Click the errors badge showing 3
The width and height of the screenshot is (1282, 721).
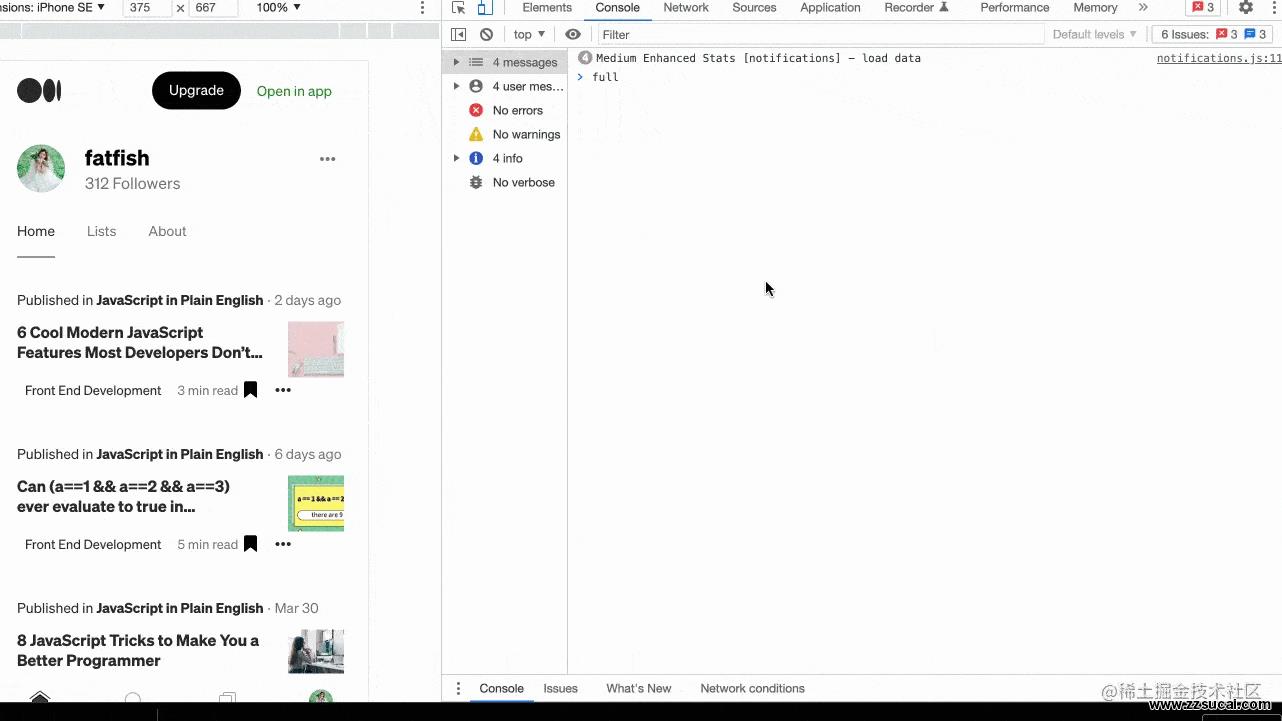coord(1204,8)
